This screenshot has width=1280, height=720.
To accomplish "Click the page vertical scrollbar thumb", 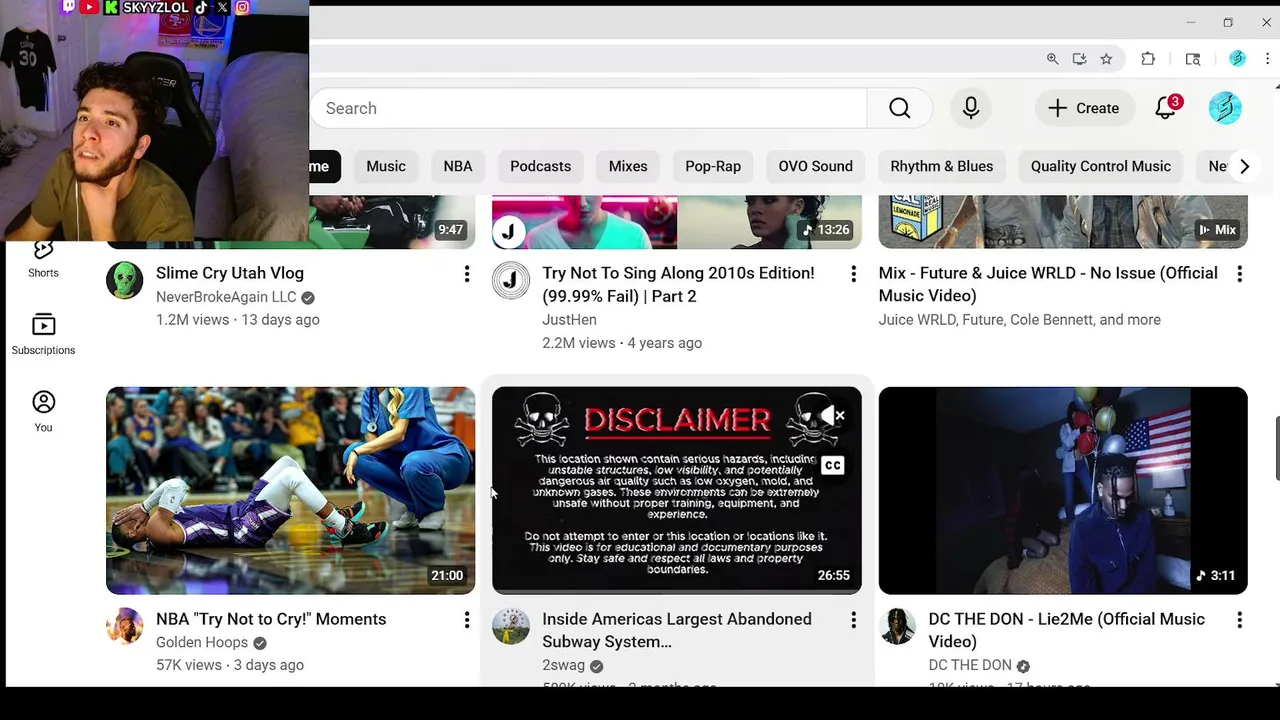I will pos(1276,450).
